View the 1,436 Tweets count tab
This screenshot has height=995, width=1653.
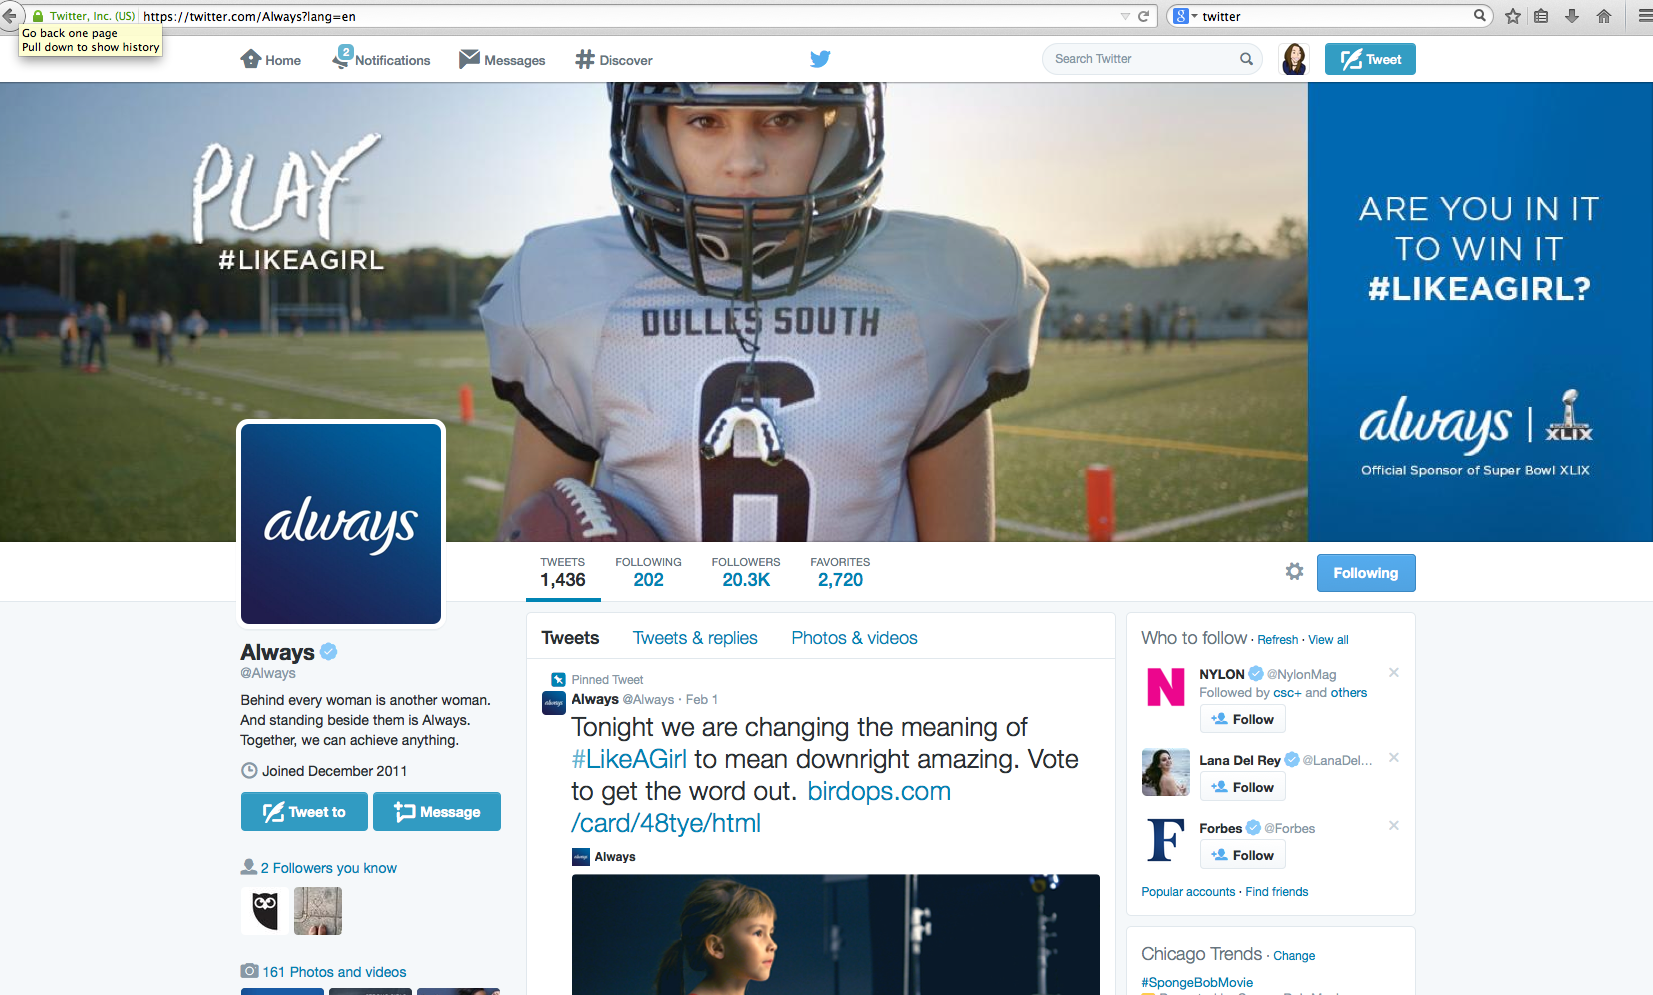coord(563,572)
